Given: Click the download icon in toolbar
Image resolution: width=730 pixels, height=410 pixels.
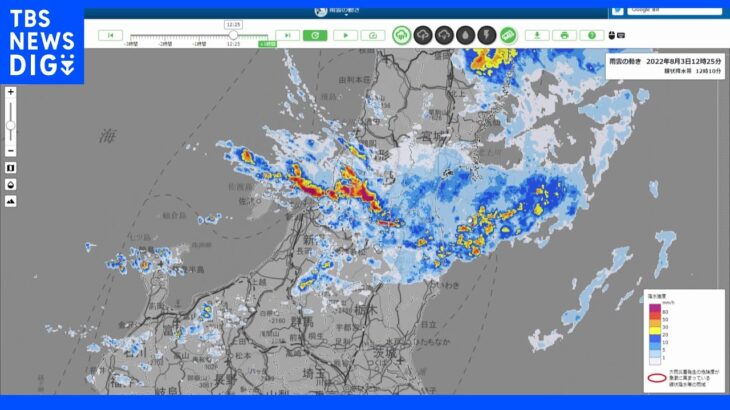Looking at the screenshot, I should [x=538, y=35].
